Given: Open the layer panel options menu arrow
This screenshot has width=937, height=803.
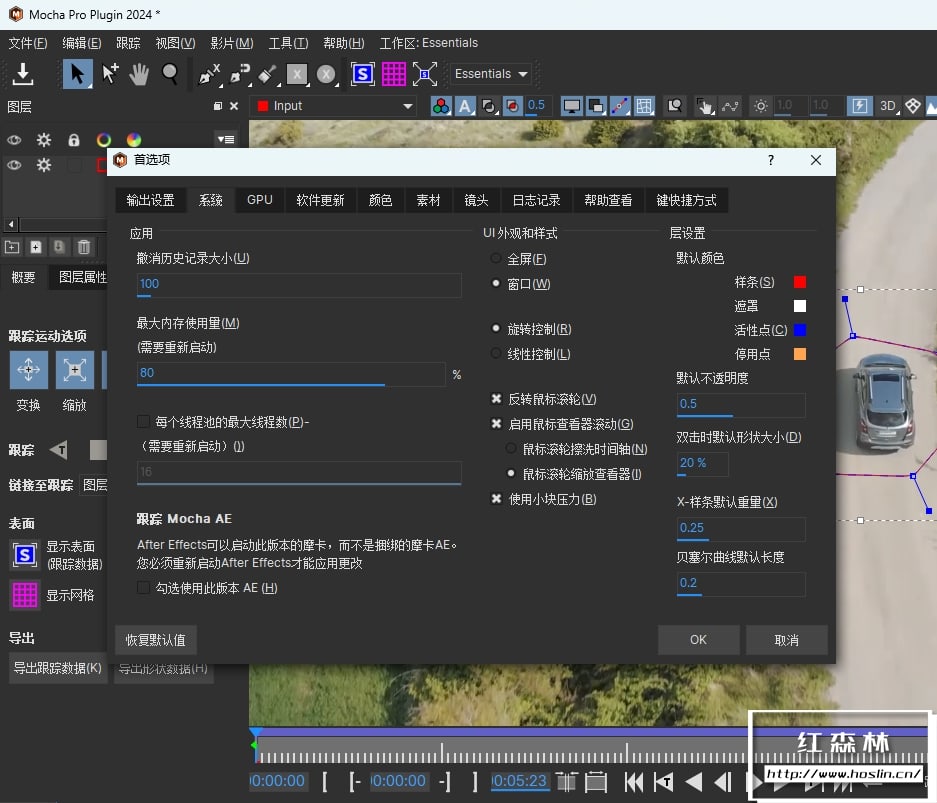Looking at the screenshot, I should (226, 140).
